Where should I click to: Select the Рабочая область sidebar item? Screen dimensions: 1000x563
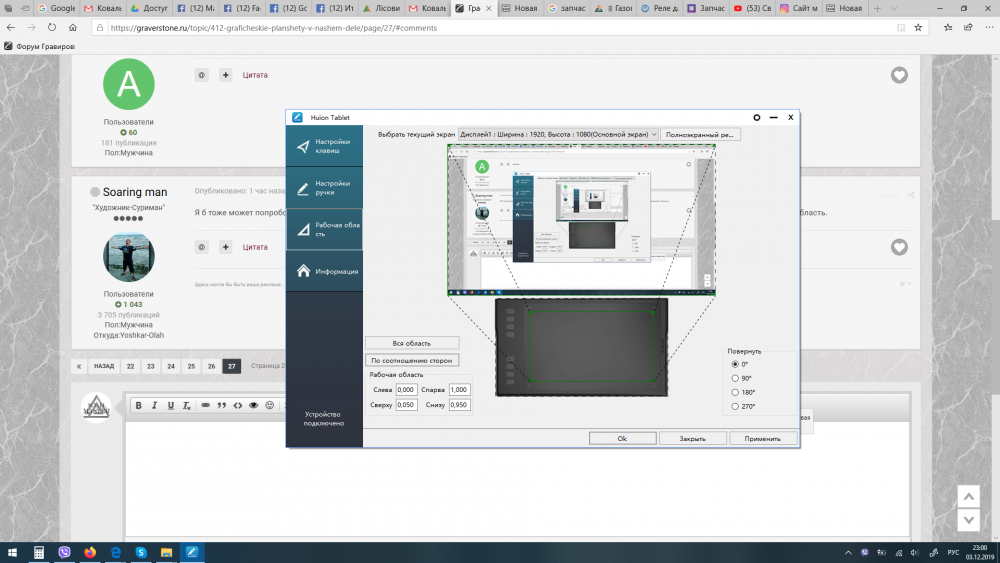pyautogui.click(x=324, y=230)
